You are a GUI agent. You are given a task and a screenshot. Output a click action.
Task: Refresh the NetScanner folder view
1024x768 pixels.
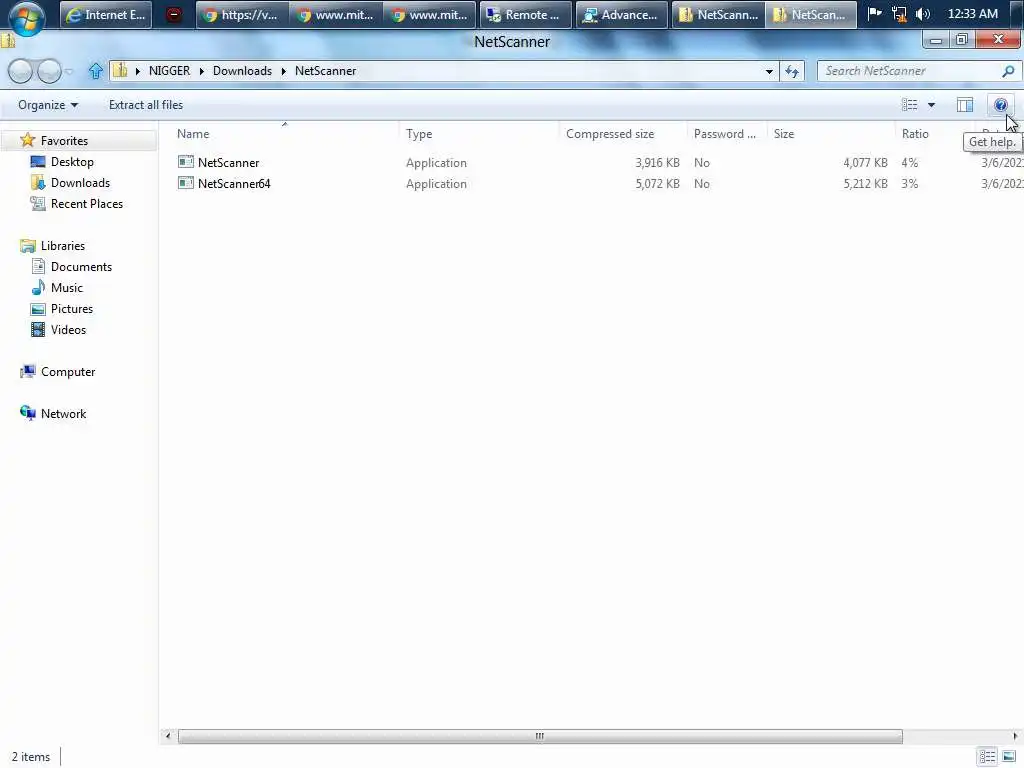pos(792,71)
